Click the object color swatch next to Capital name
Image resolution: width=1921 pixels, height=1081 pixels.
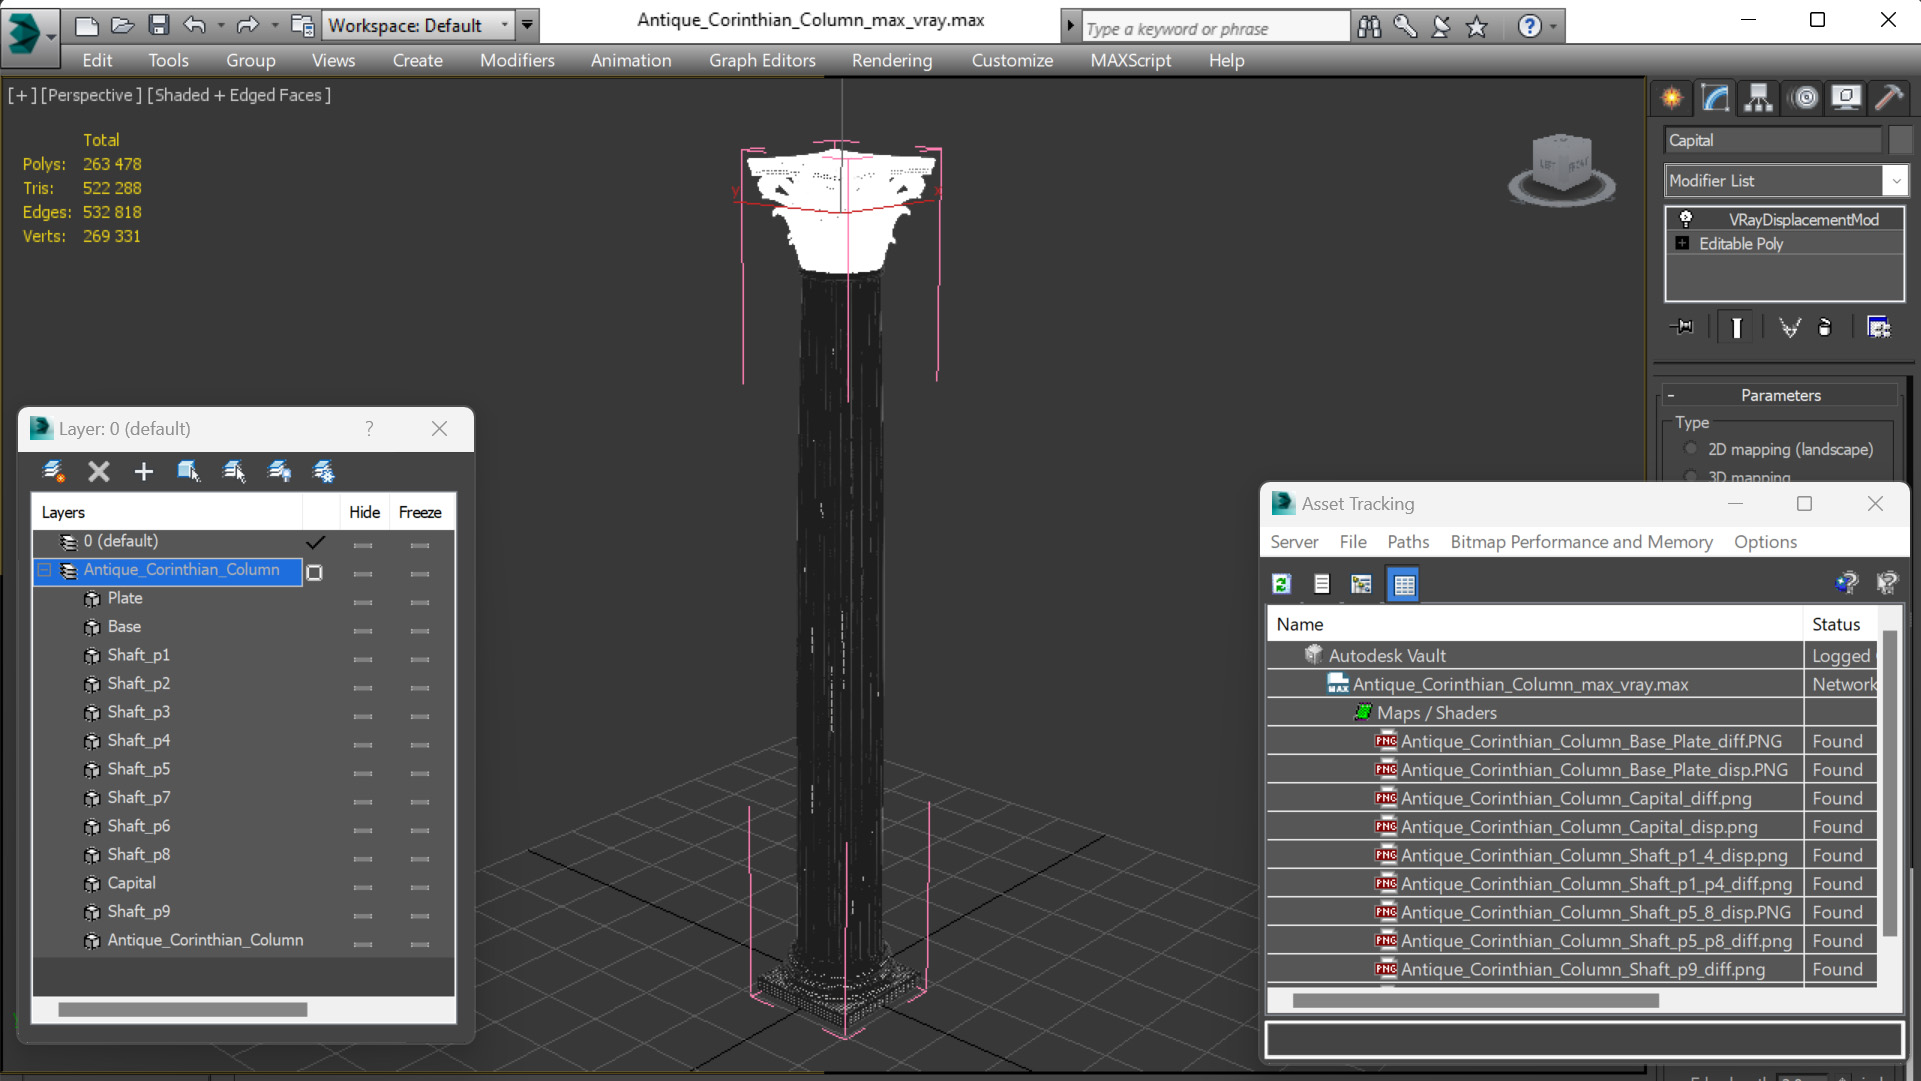pyautogui.click(x=1900, y=140)
